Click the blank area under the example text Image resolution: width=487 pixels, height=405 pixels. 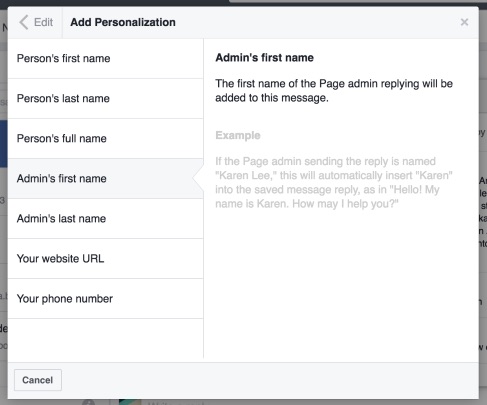[x=341, y=285]
